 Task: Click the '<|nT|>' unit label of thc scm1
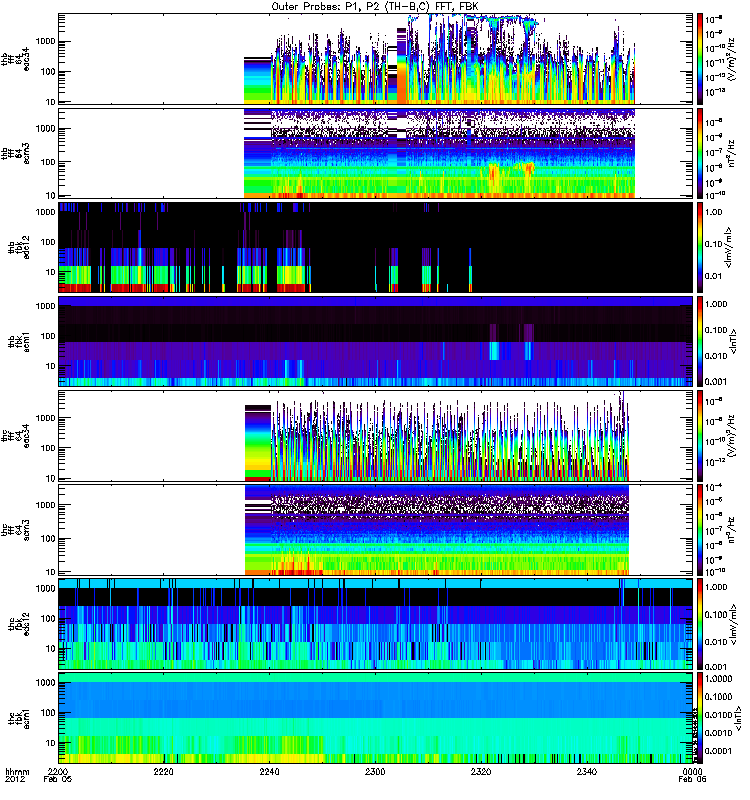coord(738,717)
